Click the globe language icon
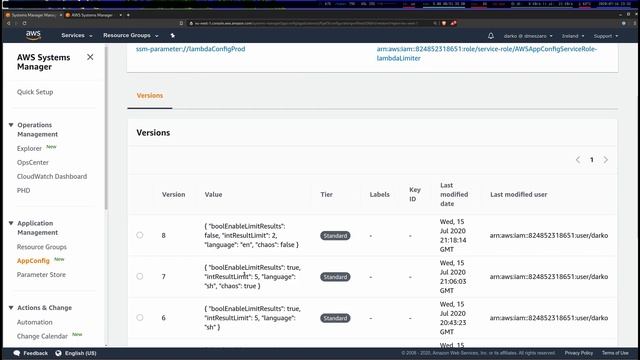Viewport: 640px width, 360px height. (58, 353)
